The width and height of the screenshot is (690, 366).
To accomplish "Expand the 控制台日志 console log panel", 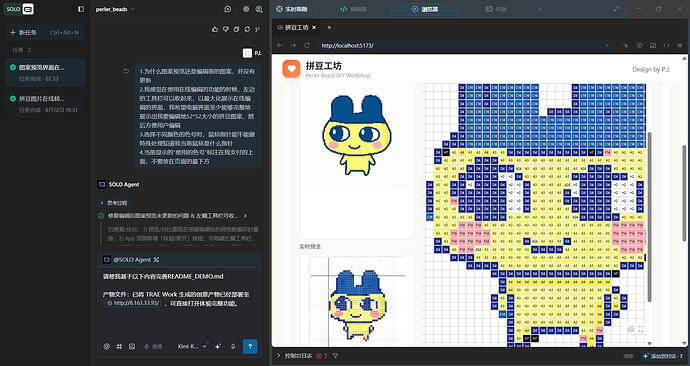I will click(295, 356).
